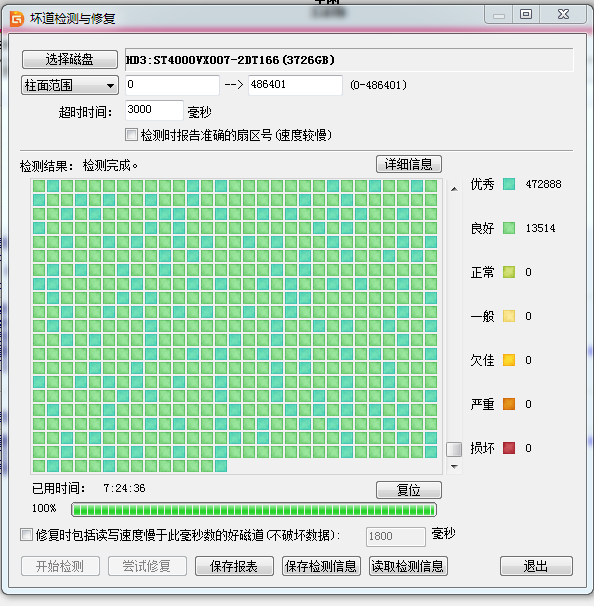Click the 读取检测信息 button

point(408,566)
